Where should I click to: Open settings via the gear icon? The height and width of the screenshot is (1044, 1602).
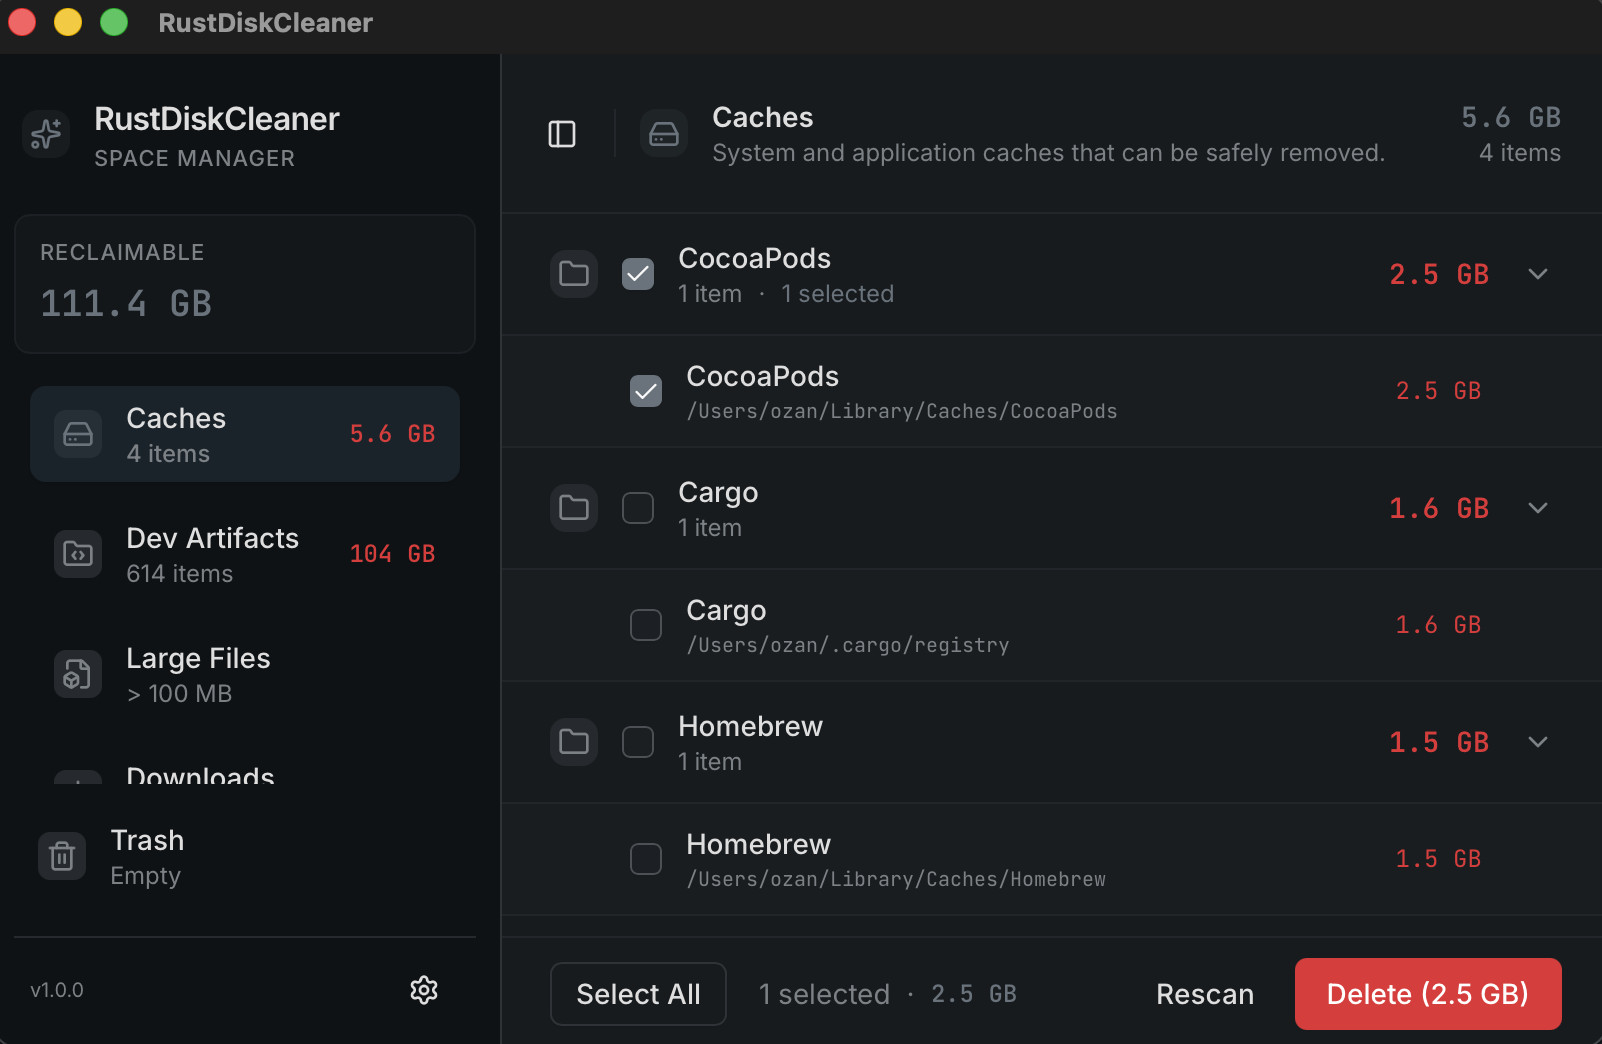(424, 990)
